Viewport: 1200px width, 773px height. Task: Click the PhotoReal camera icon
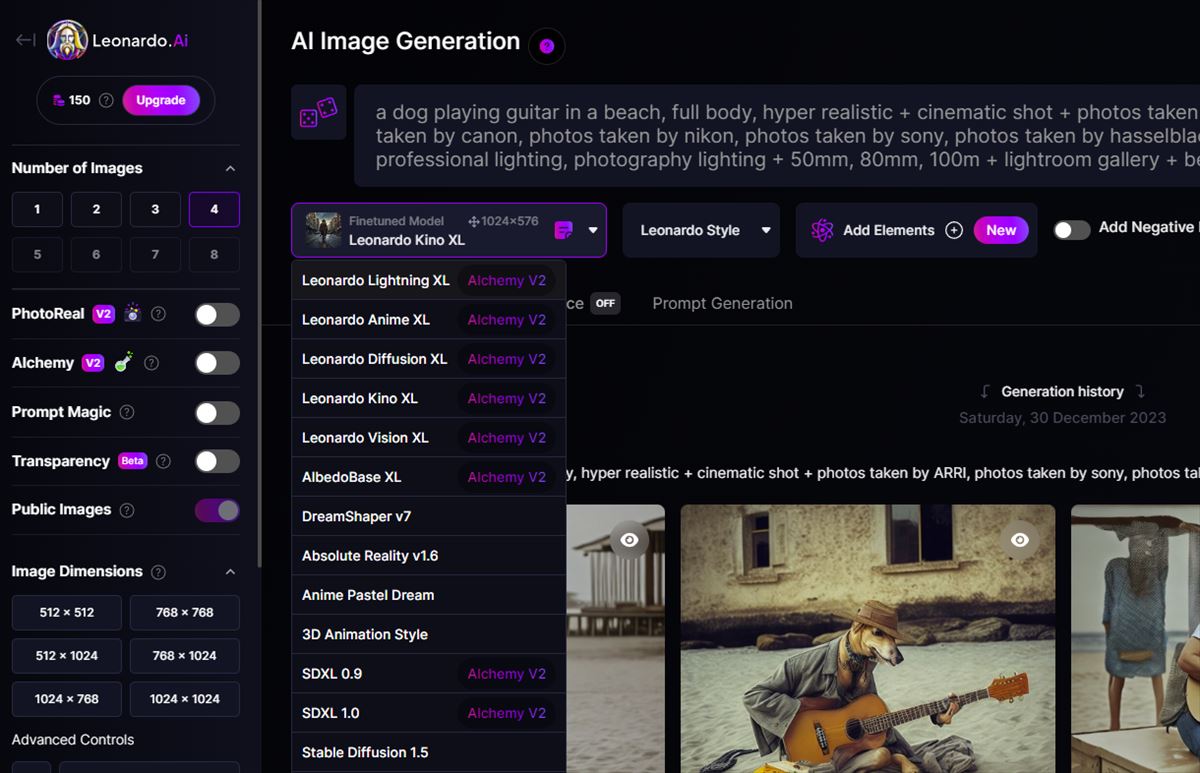tap(132, 313)
